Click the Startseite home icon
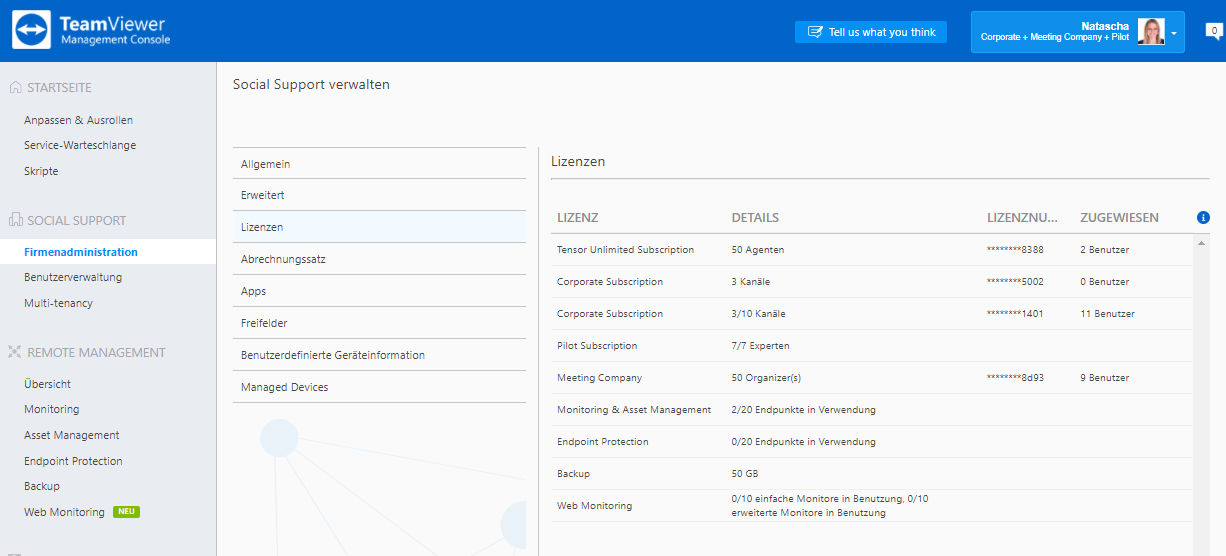 pyautogui.click(x=15, y=88)
